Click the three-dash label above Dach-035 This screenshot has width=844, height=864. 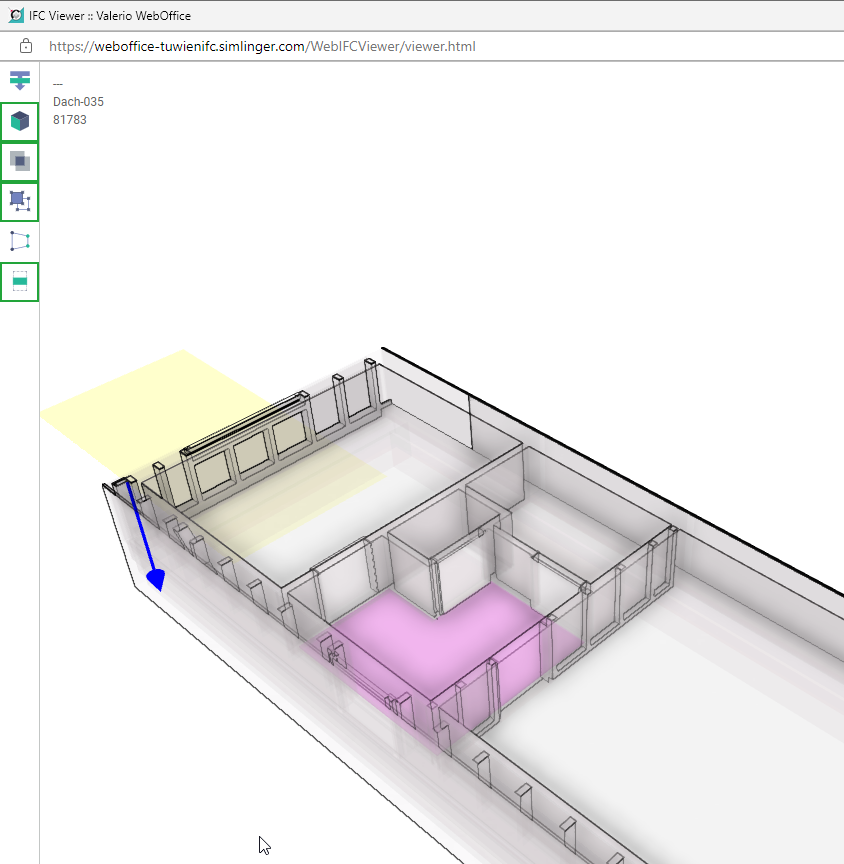click(58, 85)
